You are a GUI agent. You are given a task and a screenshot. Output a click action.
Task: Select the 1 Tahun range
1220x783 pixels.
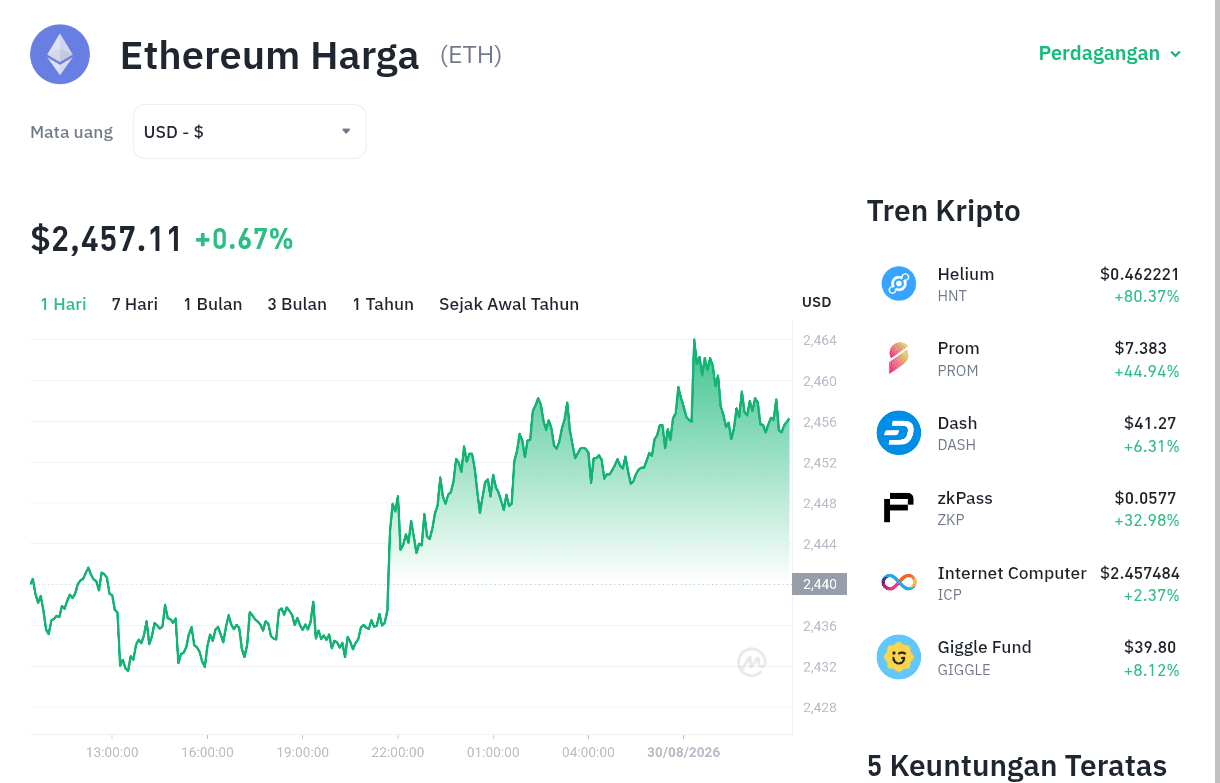(383, 304)
